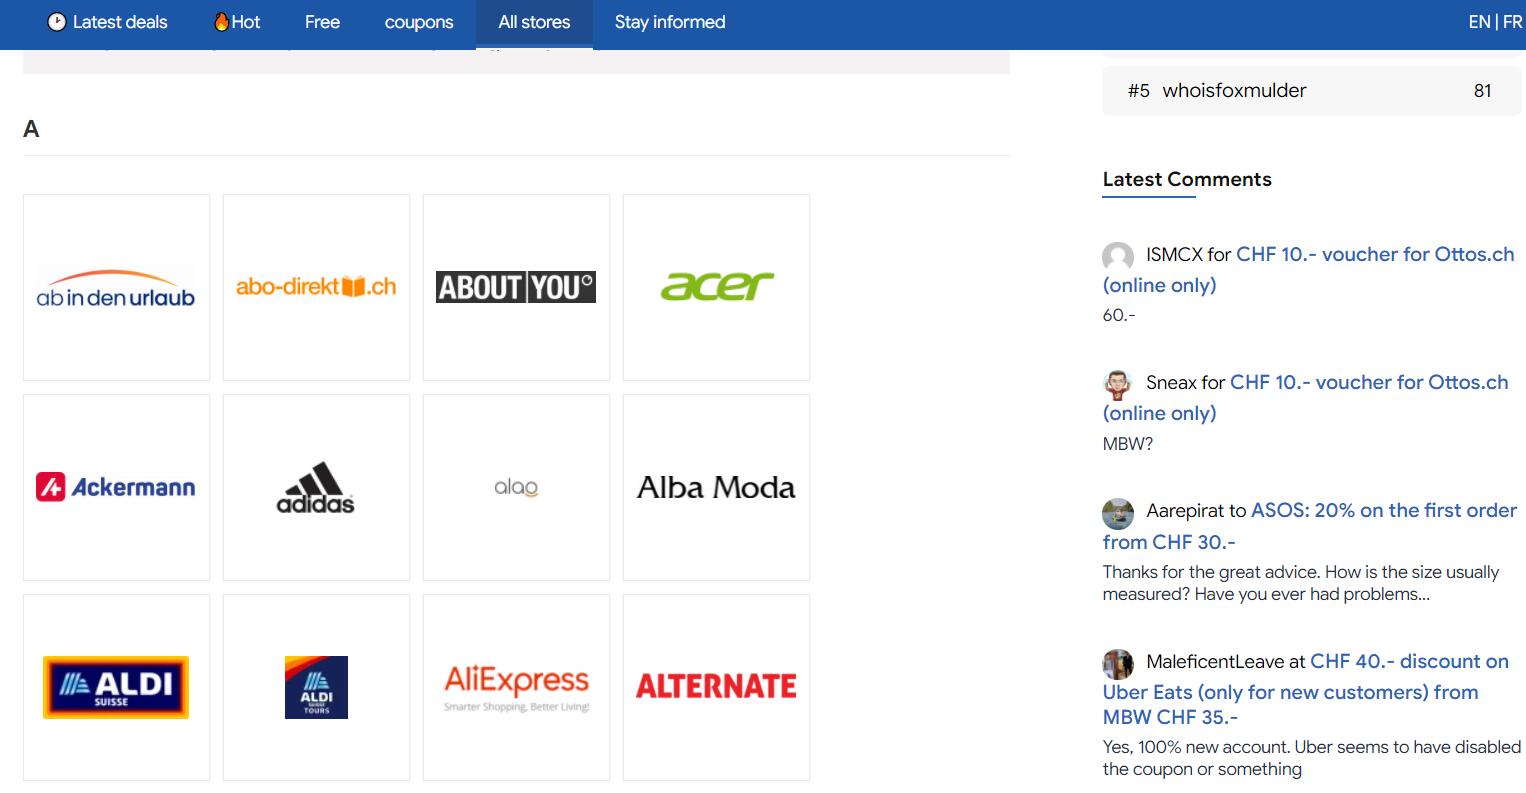Click the '60.-' comment text
The image size is (1526, 793).
tap(1119, 315)
